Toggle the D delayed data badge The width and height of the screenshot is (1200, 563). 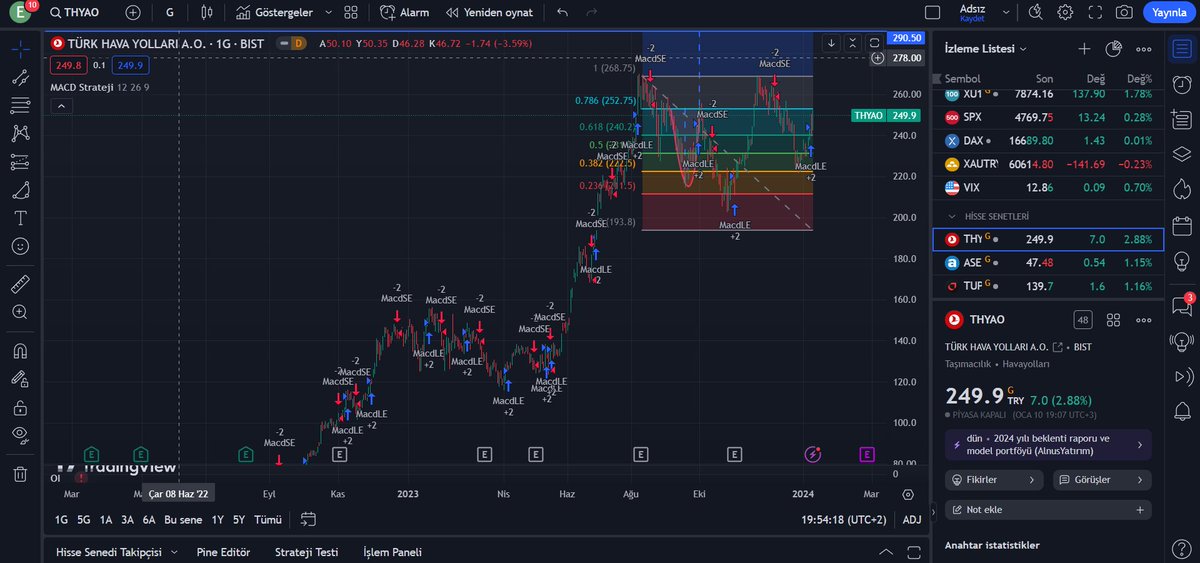point(297,44)
